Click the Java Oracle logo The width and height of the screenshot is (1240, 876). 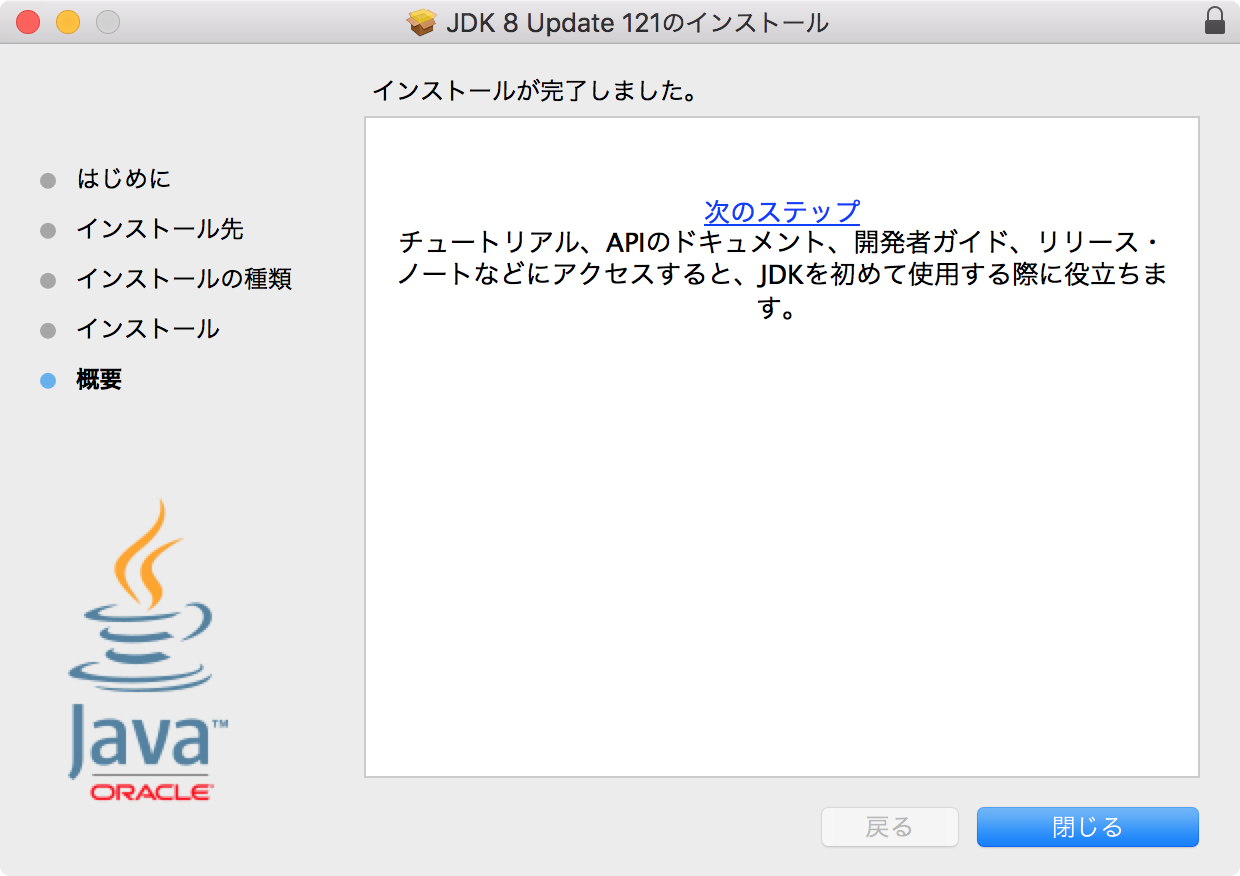coord(150,650)
